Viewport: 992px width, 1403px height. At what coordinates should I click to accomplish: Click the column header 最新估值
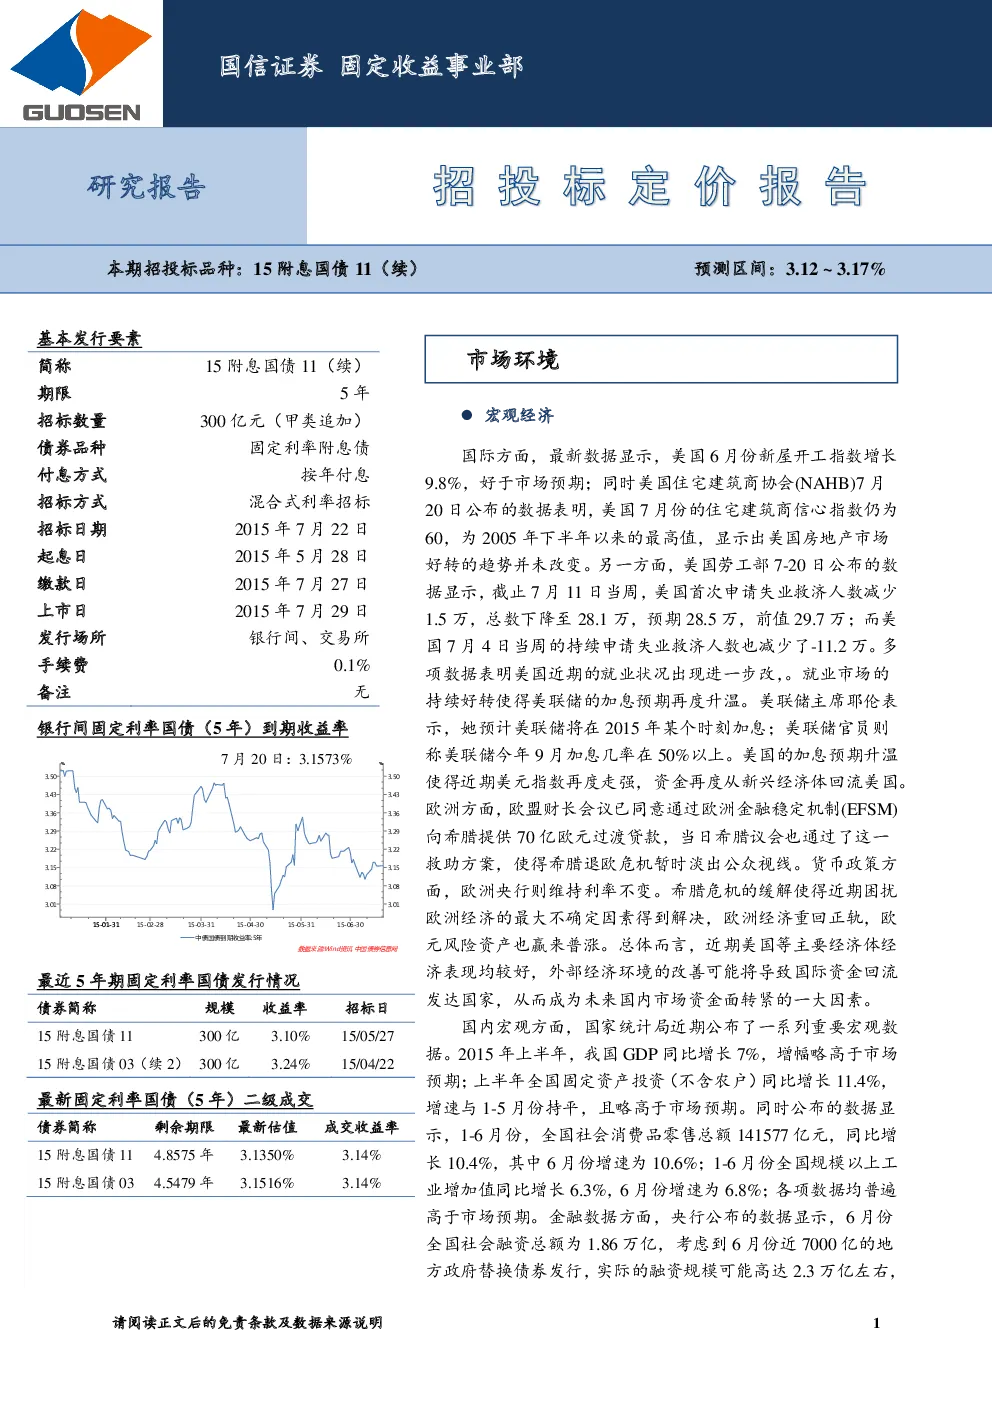(x=267, y=1127)
